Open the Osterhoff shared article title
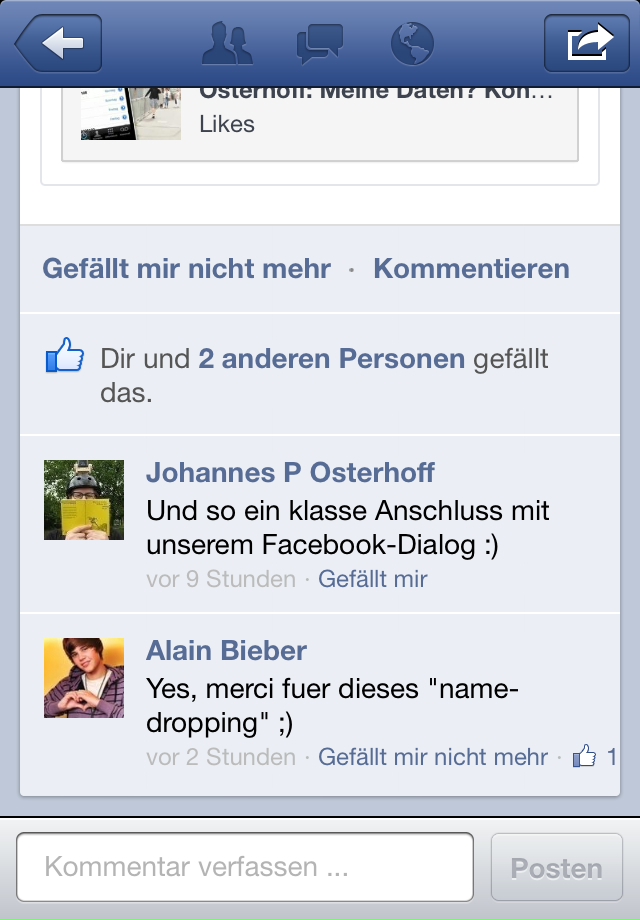This screenshot has width=640, height=920. point(376,93)
